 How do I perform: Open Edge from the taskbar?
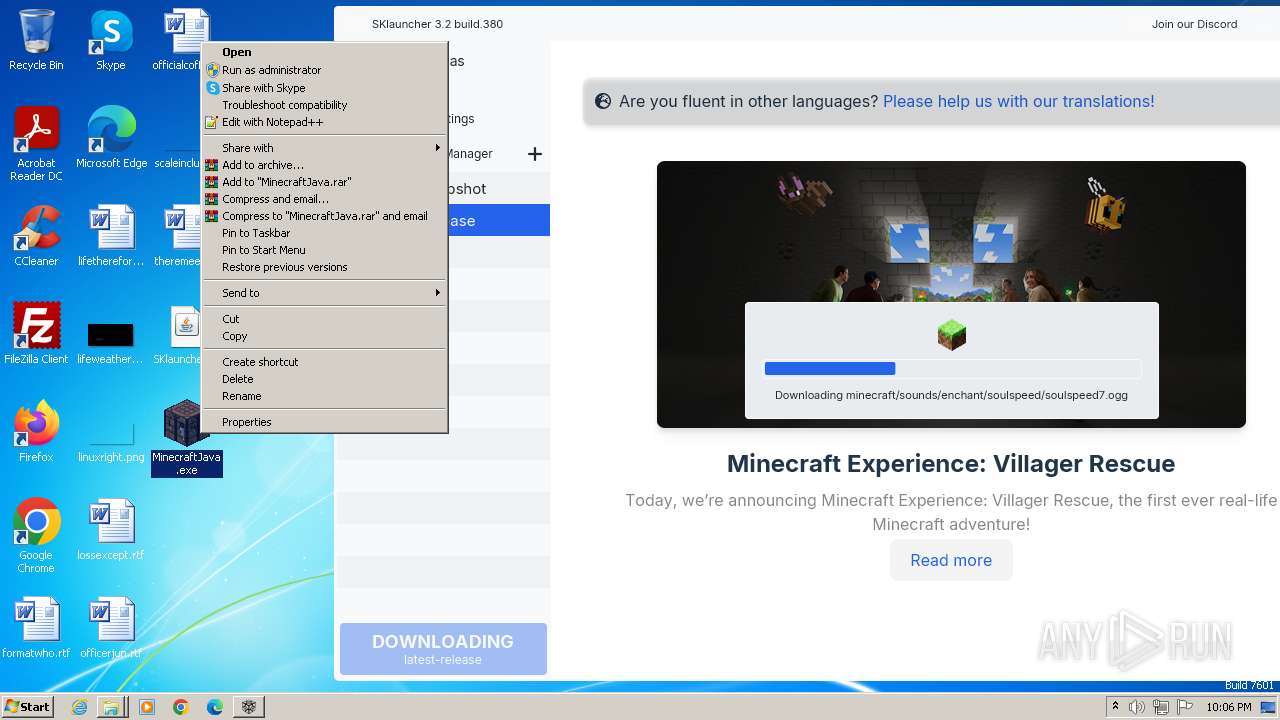(x=215, y=707)
